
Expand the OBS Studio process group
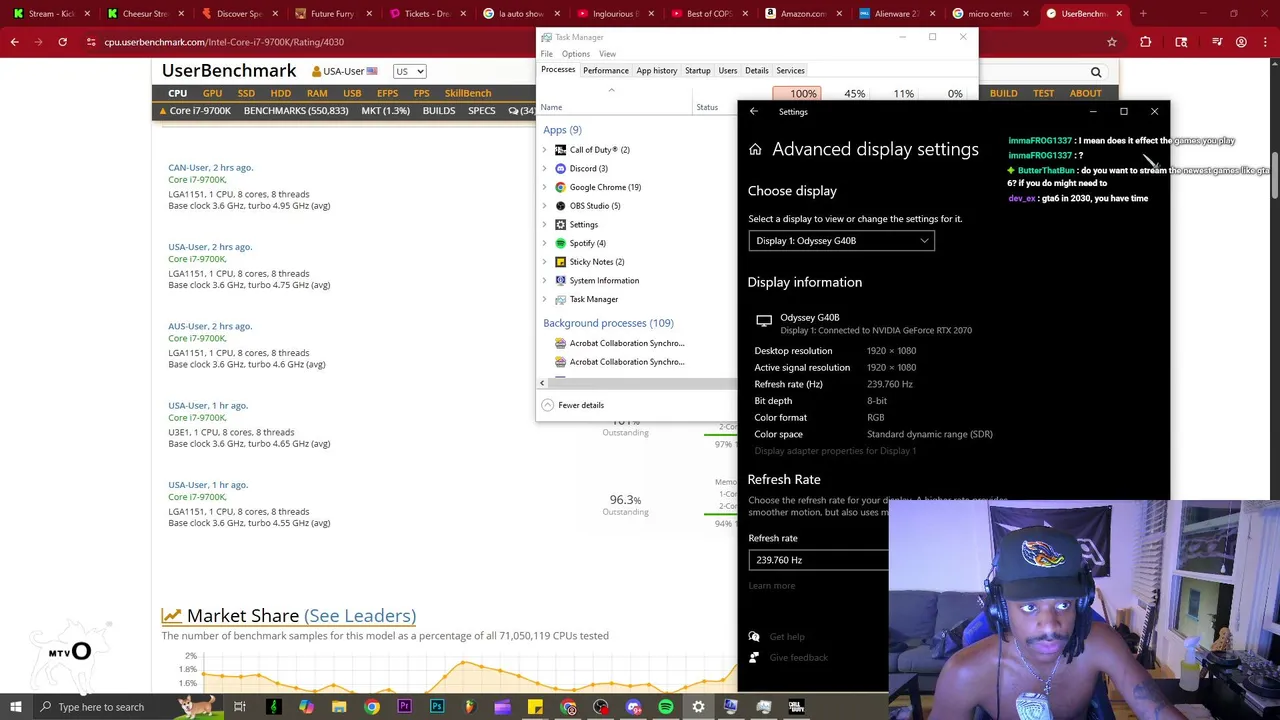point(544,206)
